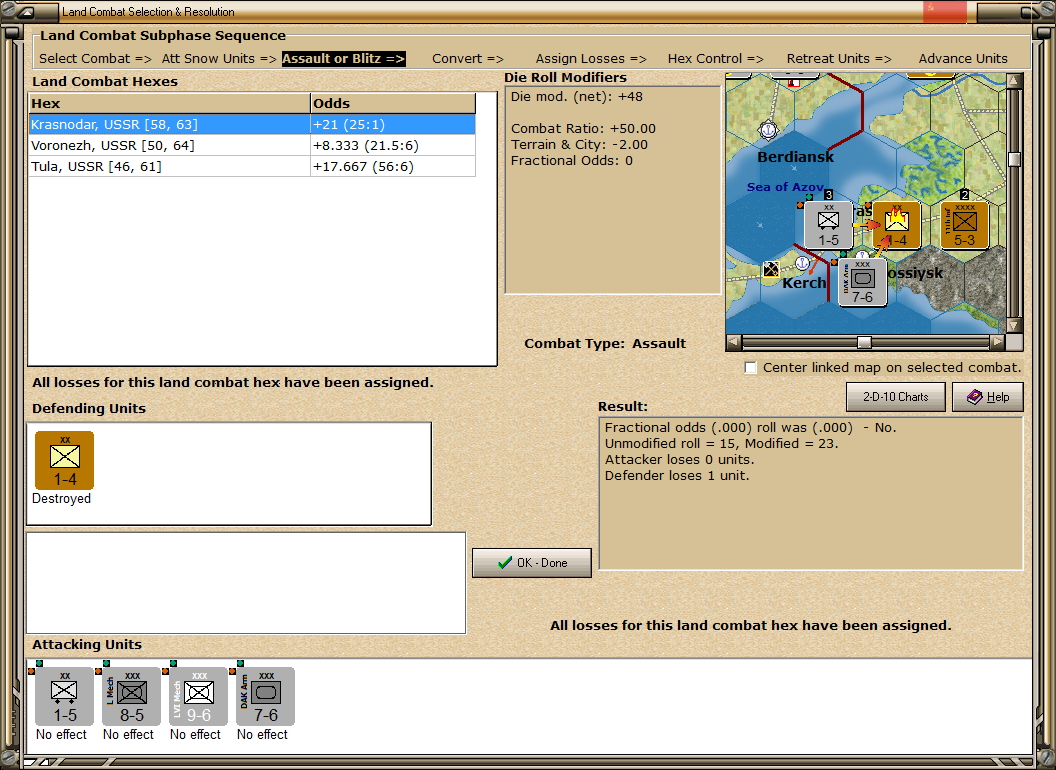Click the map scroll right arrow
Screen dimensions: 1056x770
click(x=997, y=342)
